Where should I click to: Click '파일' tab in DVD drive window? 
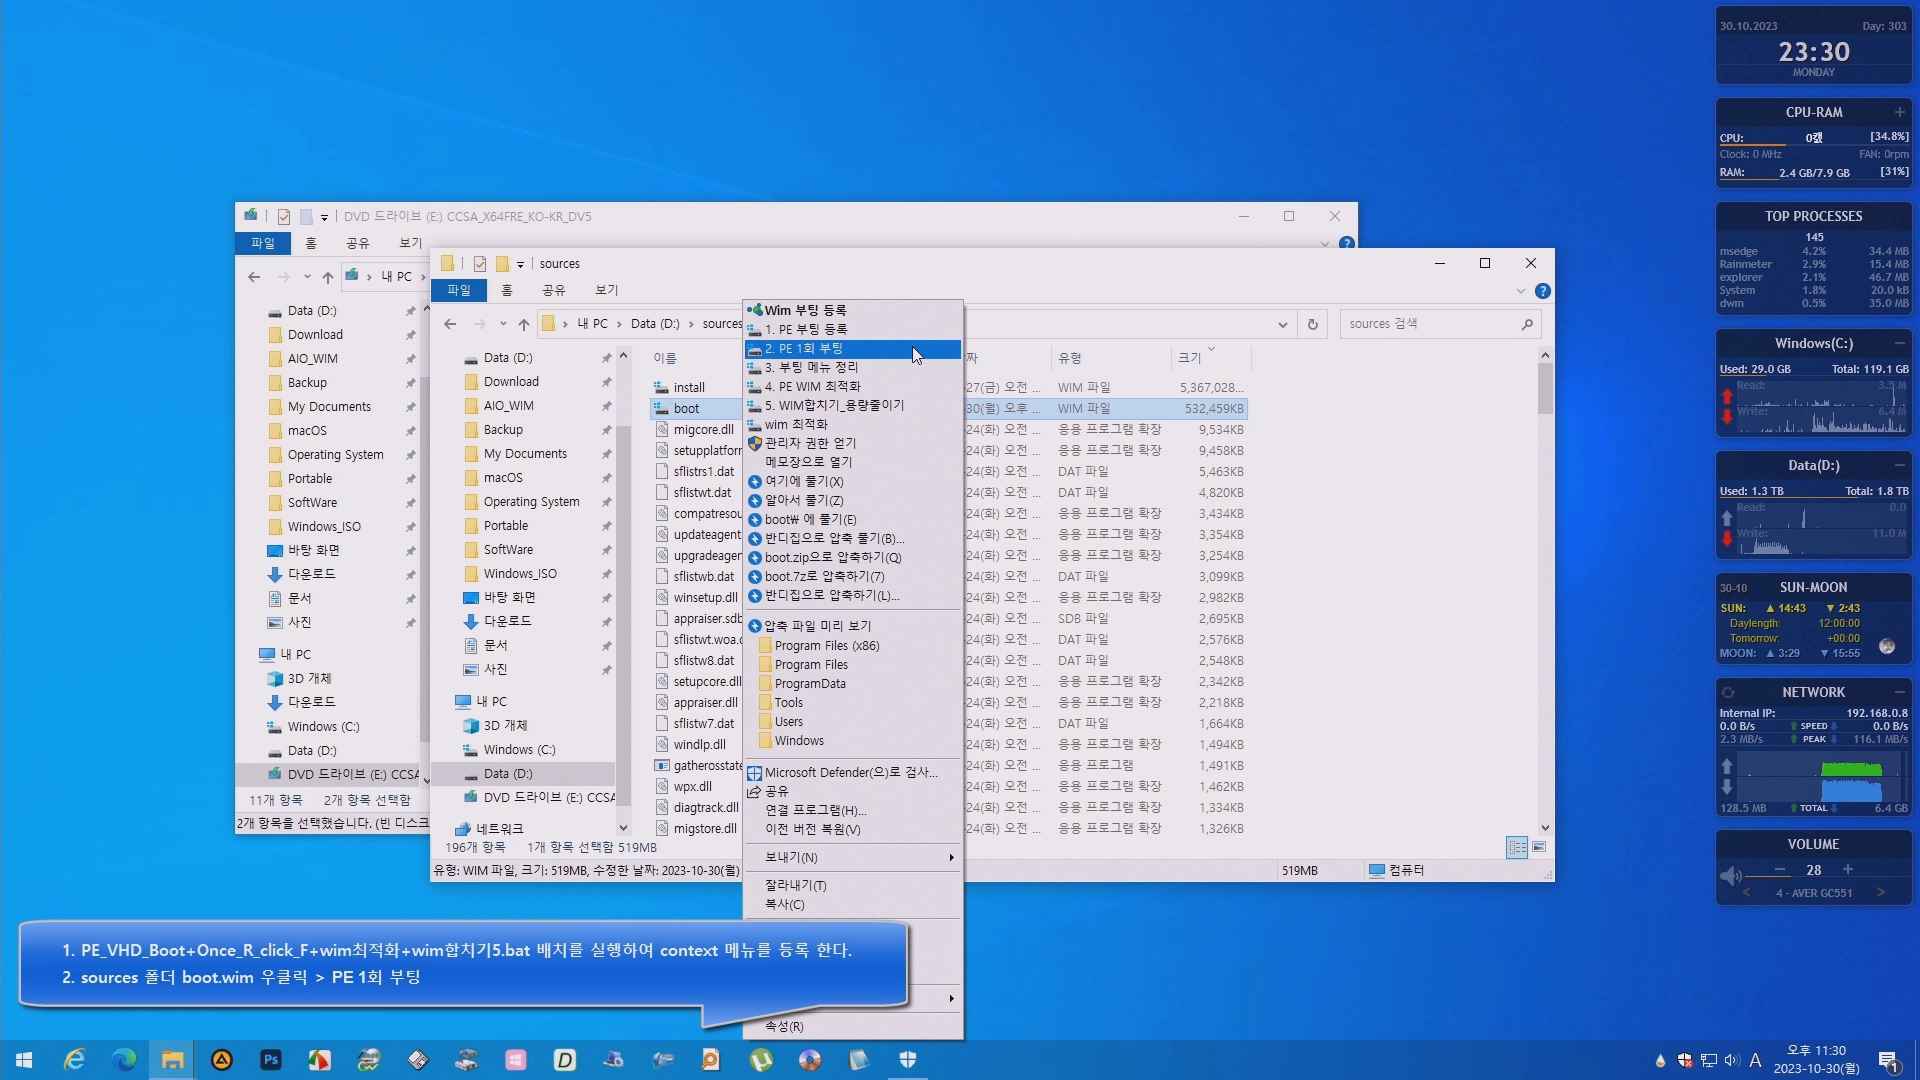pyautogui.click(x=263, y=243)
